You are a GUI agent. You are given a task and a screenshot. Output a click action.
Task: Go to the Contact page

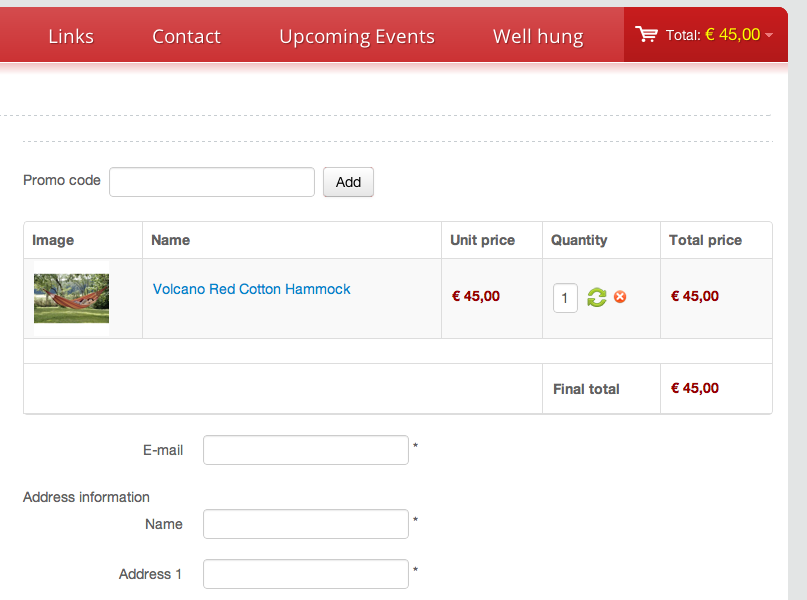(x=186, y=37)
